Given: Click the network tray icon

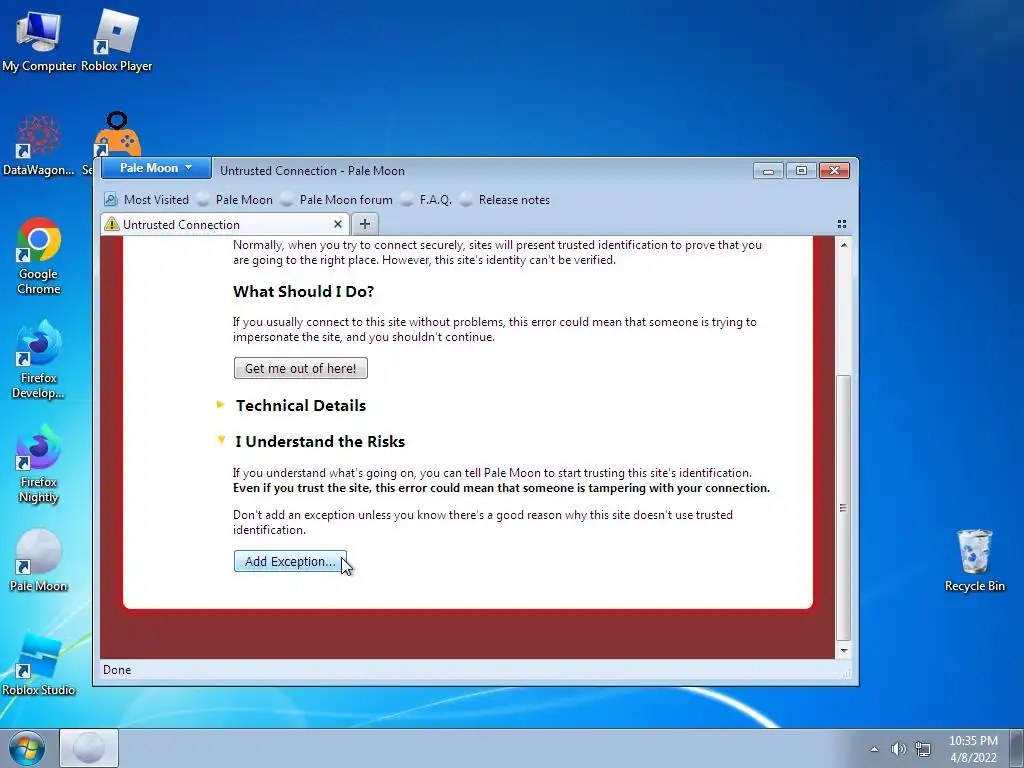Looking at the screenshot, I should 923,749.
